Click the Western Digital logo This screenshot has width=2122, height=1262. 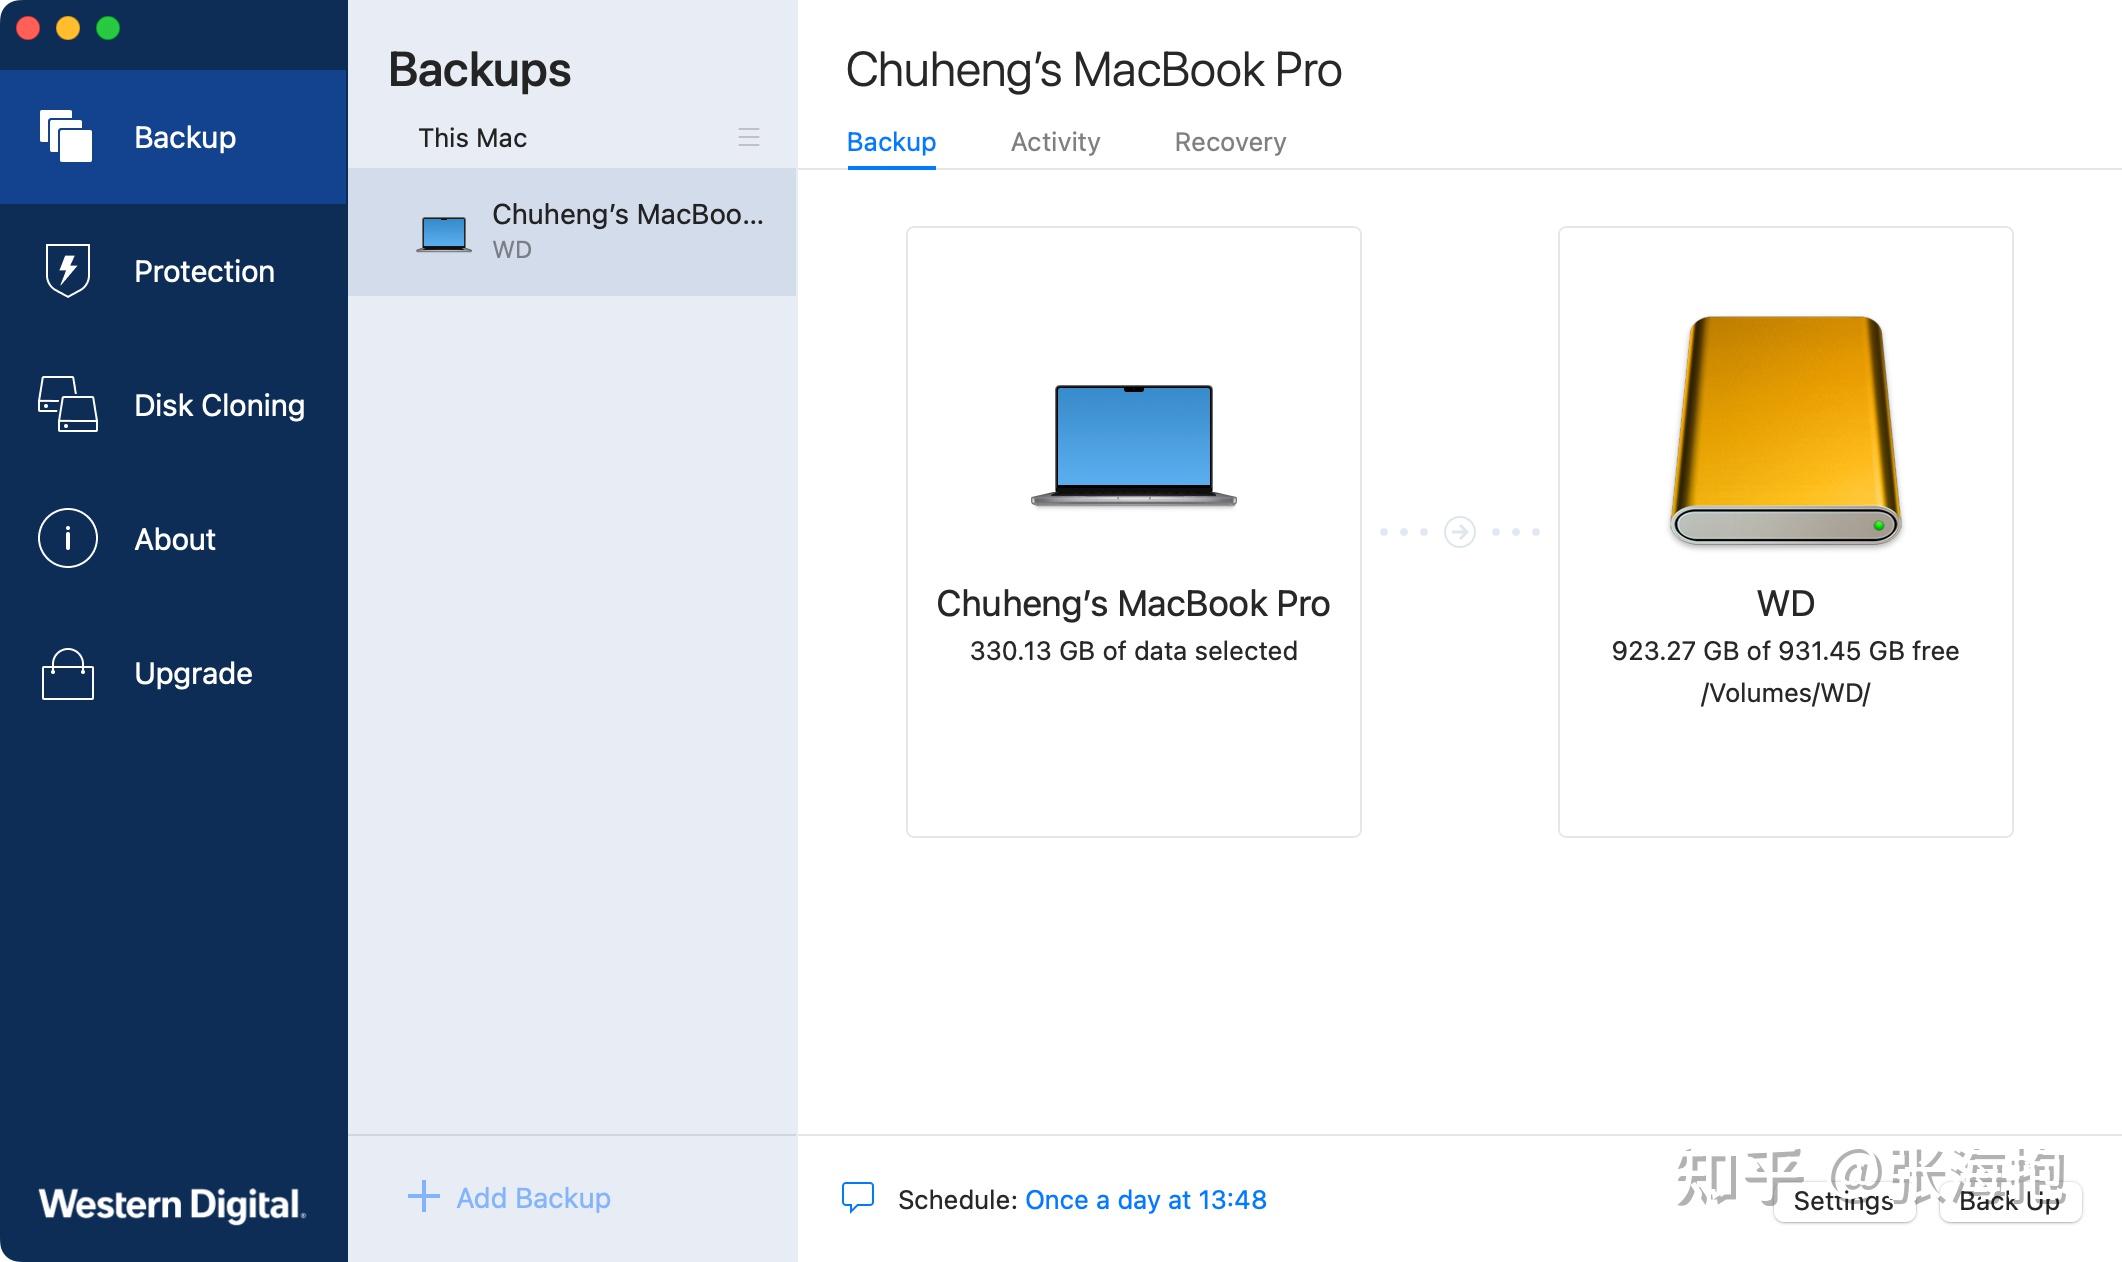(x=172, y=1204)
